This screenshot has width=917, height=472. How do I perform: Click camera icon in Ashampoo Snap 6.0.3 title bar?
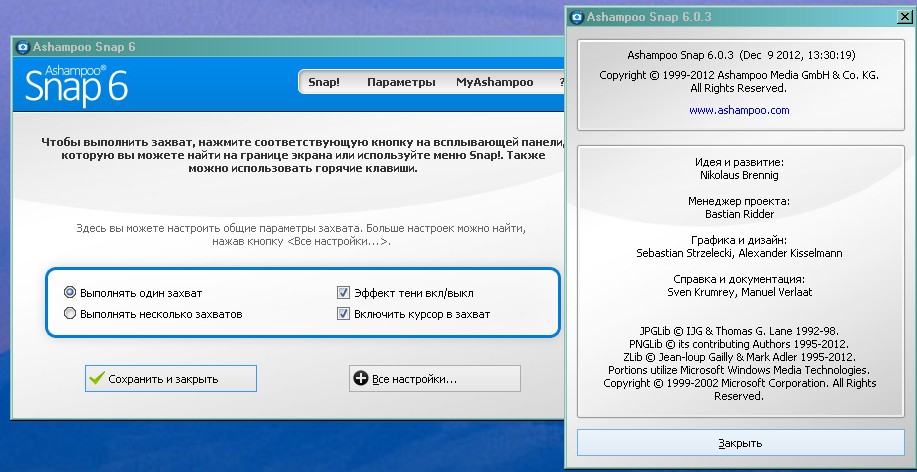click(x=577, y=17)
